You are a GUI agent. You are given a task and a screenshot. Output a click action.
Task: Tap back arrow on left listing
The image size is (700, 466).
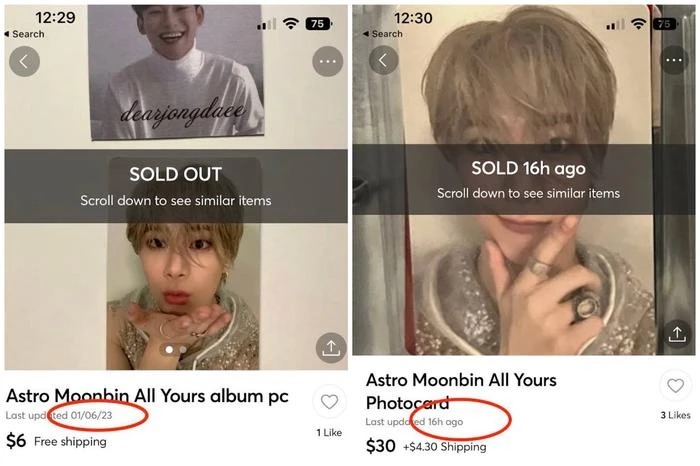point(24,61)
